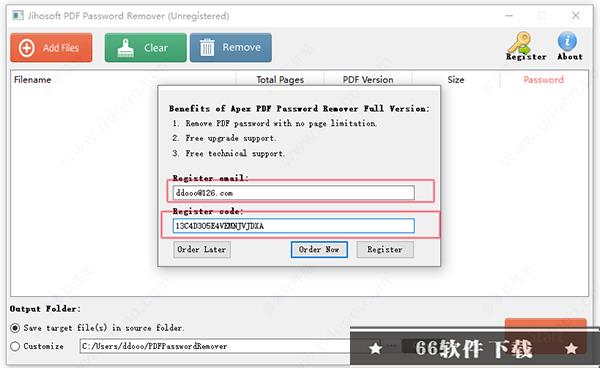The width and height of the screenshot is (600, 368).
Task: Click the Register button in dialog
Action: click(x=385, y=249)
